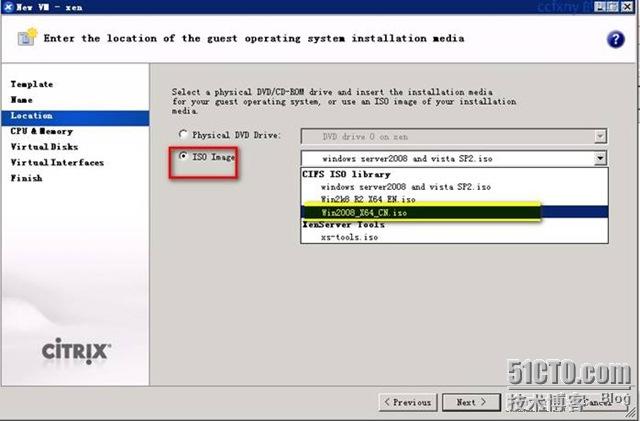The image size is (640, 421).
Task: Expand the DVD drive 0 on xen dropdown
Action: coord(599,135)
